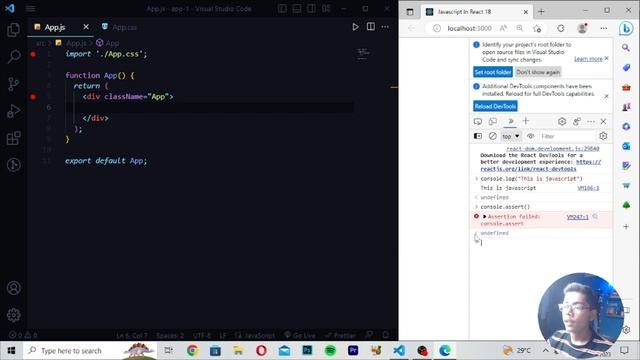
Task: Click the console Filter input field
Action: click(x=567, y=136)
